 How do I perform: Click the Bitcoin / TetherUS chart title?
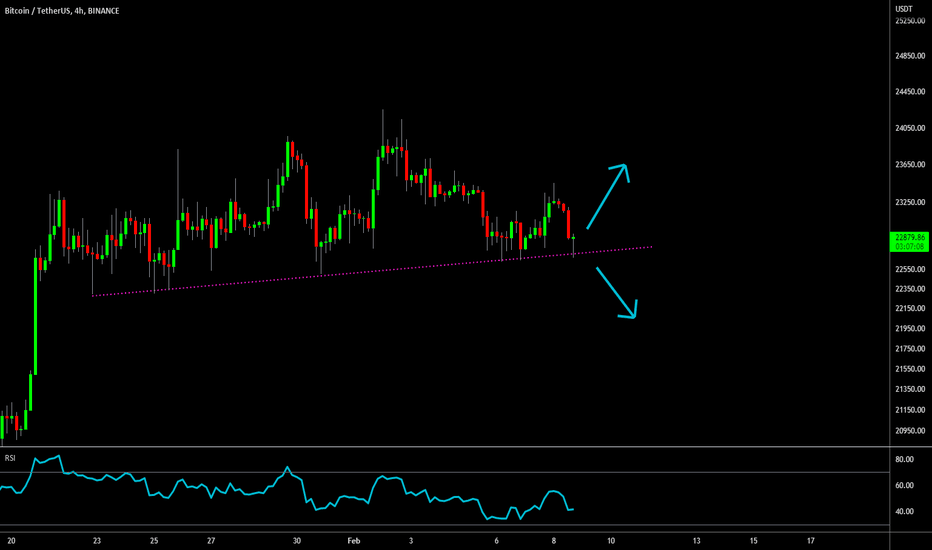click(62, 11)
